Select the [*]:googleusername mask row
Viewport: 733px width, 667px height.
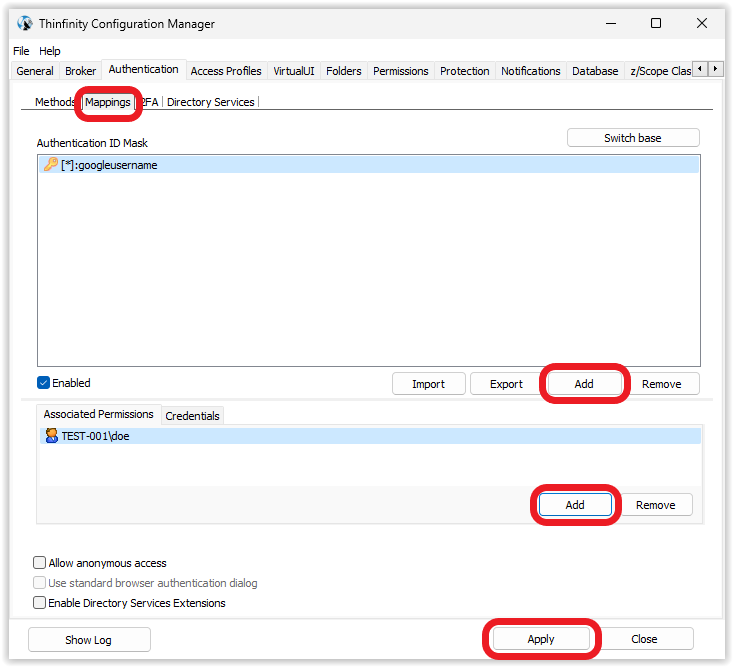[x=369, y=165]
